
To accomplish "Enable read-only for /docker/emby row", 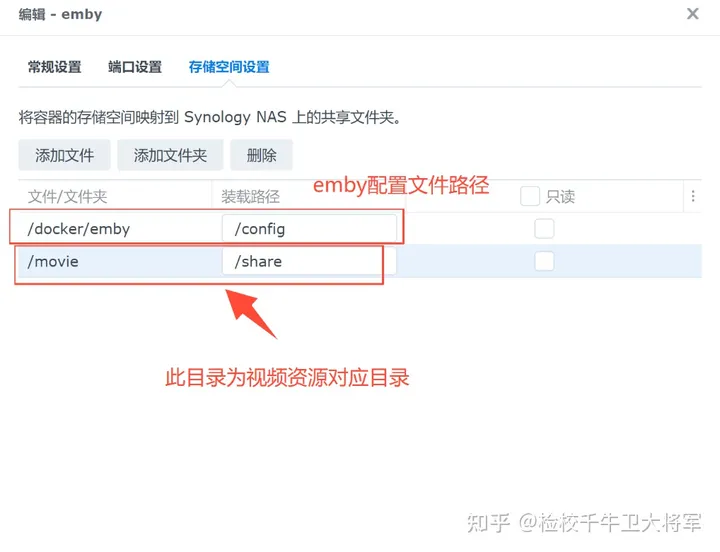I will [544, 229].
